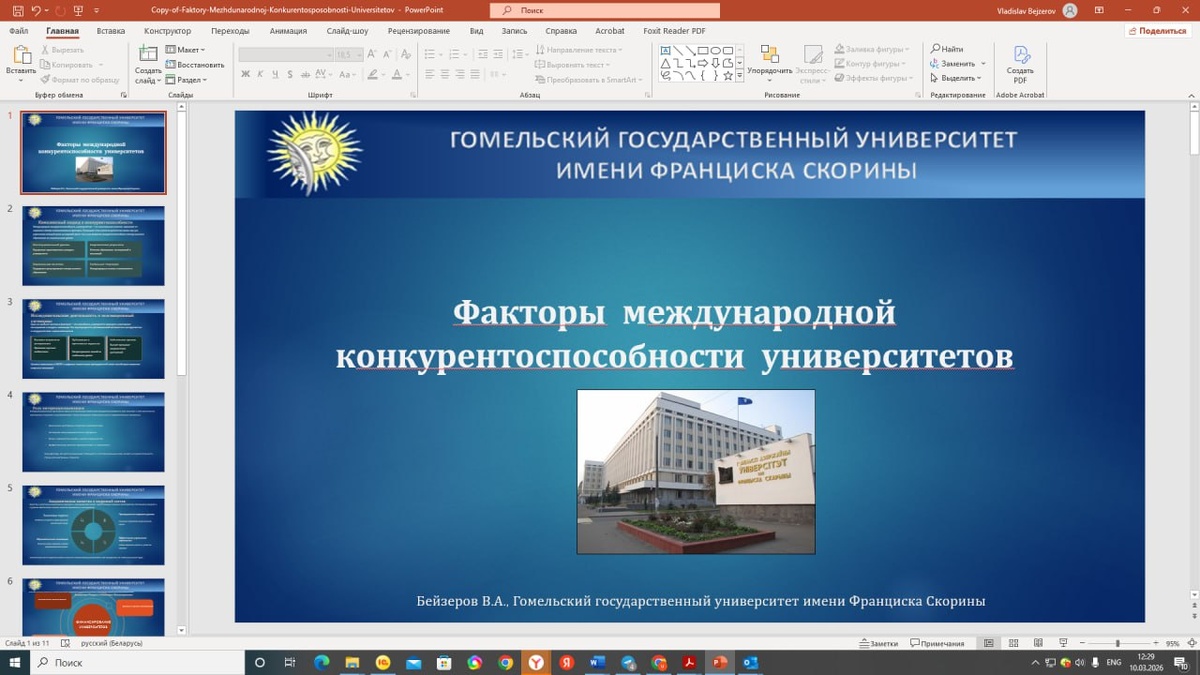Switch to the Слайд-шоу tab

click(x=347, y=31)
